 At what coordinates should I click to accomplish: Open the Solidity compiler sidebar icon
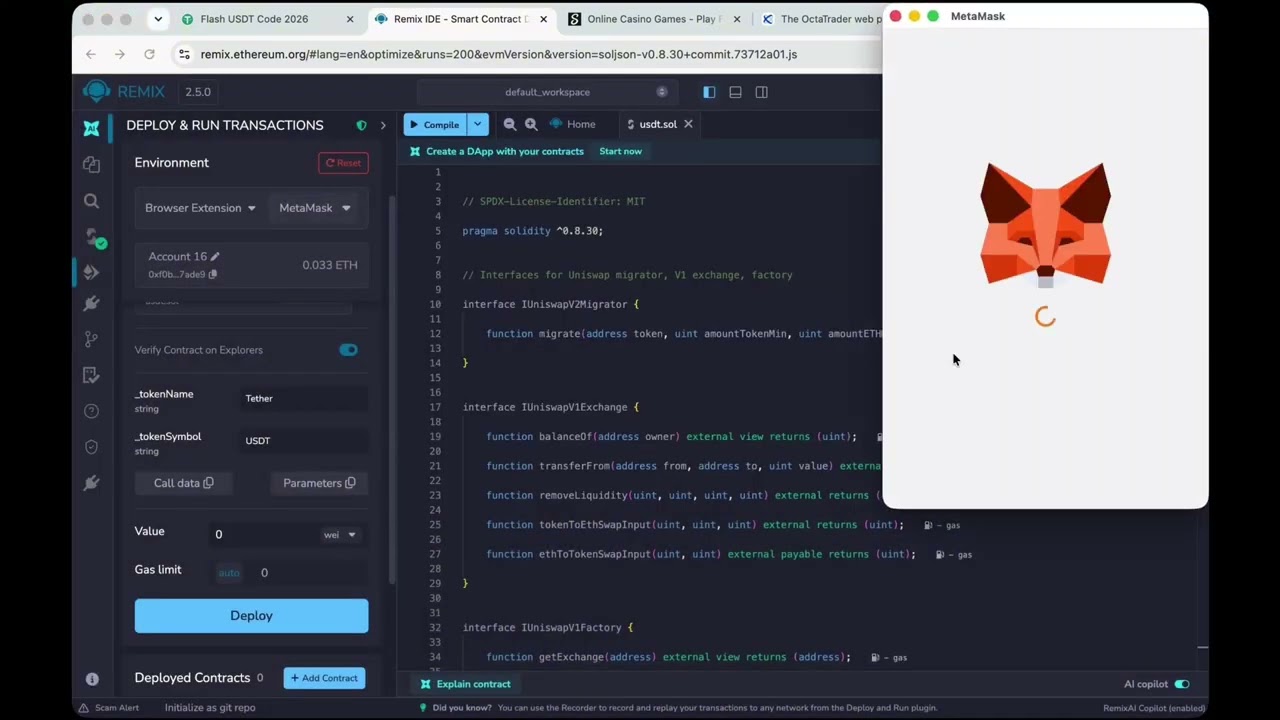[93, 238]
